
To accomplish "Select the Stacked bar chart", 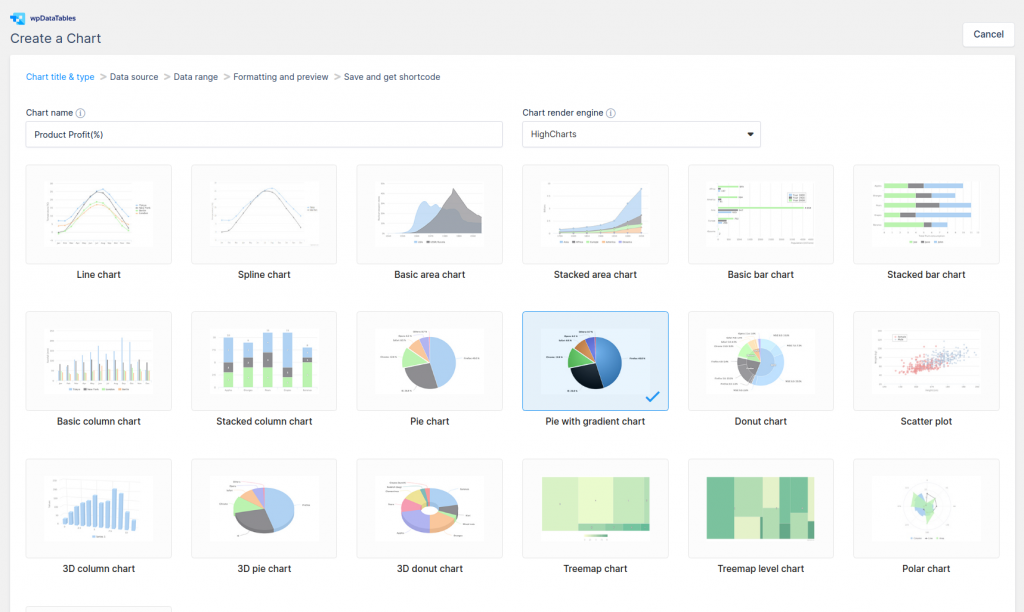I will (x=925, y=213).
